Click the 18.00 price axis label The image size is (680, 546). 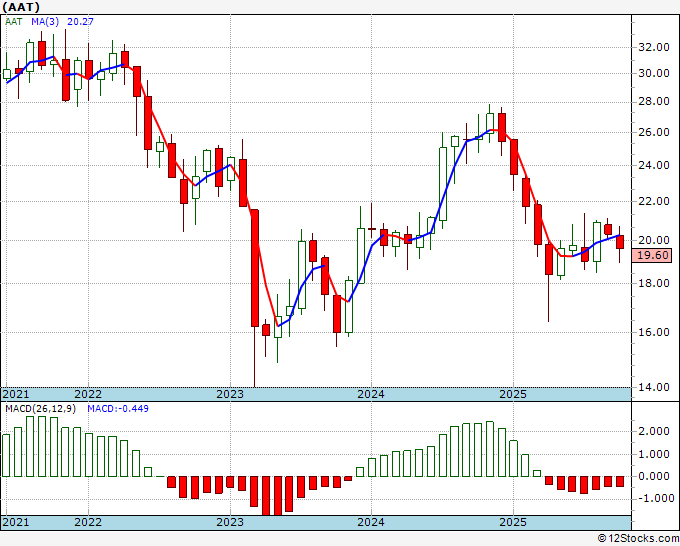[x=654, y=283]
